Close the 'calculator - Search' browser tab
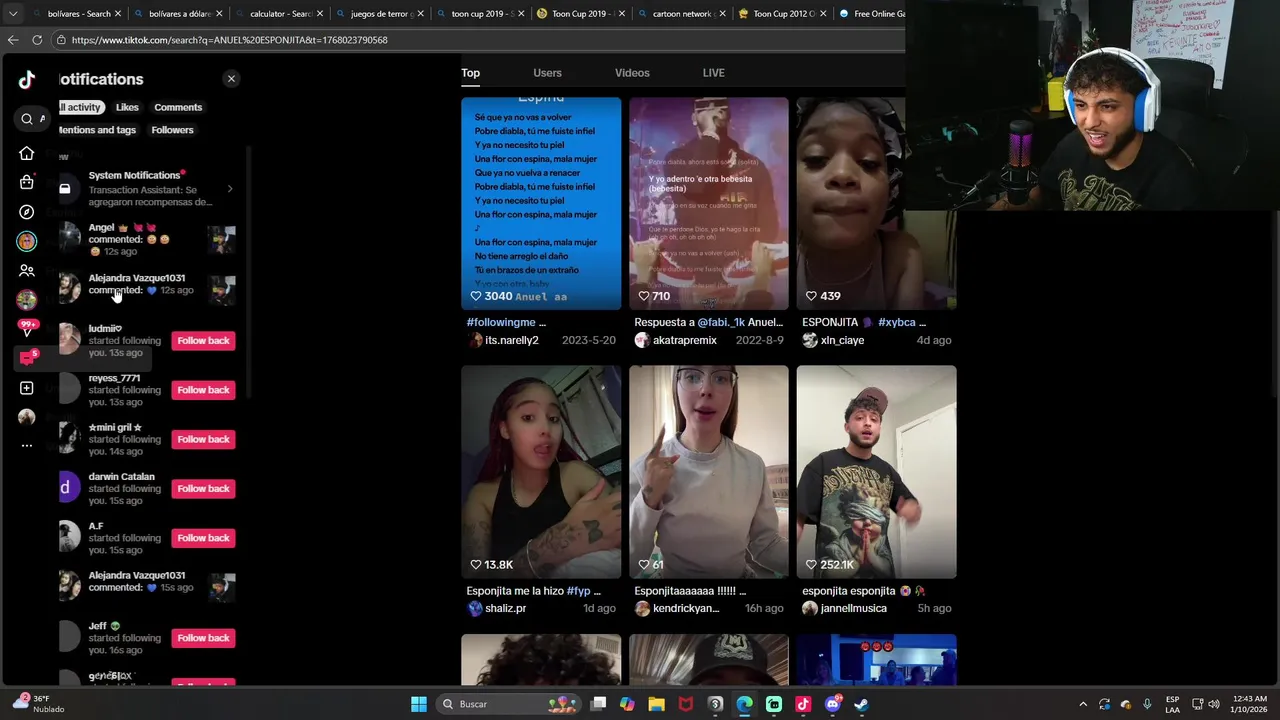Screen dimensions: 1280x720 tap(320, 14)
